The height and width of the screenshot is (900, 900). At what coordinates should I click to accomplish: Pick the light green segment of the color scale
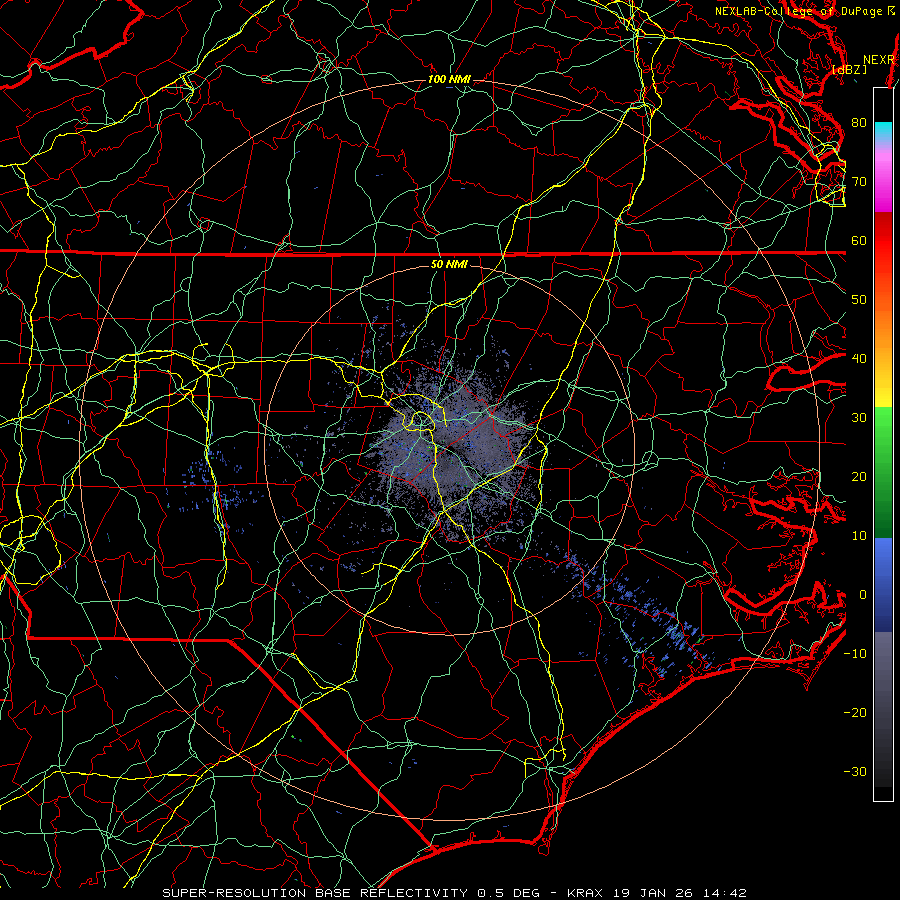coord(883,430)
